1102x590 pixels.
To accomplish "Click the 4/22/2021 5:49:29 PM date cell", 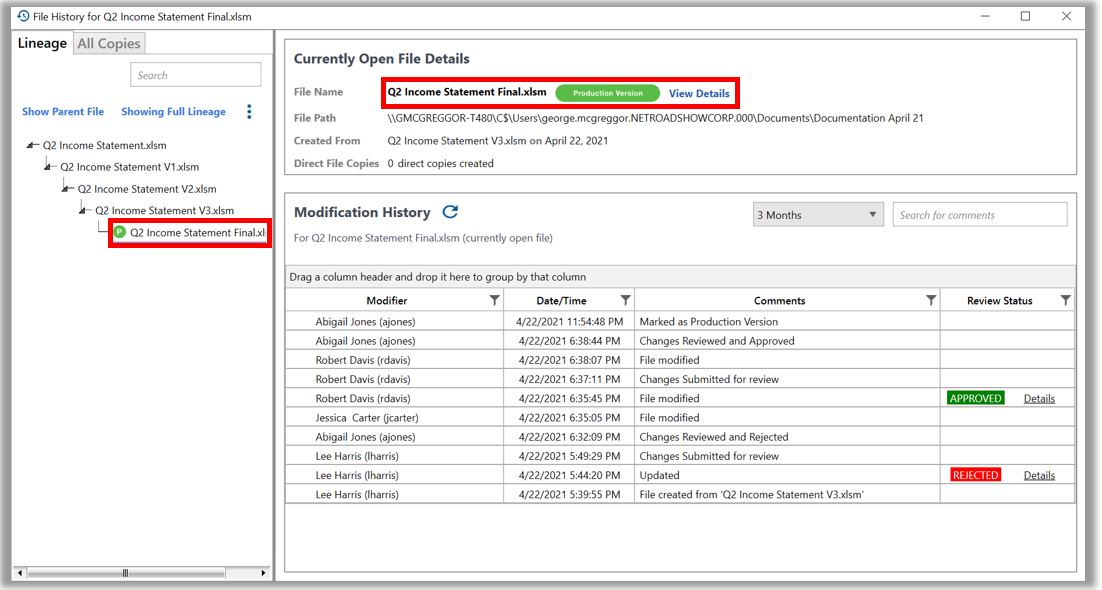I will point(569,456).
